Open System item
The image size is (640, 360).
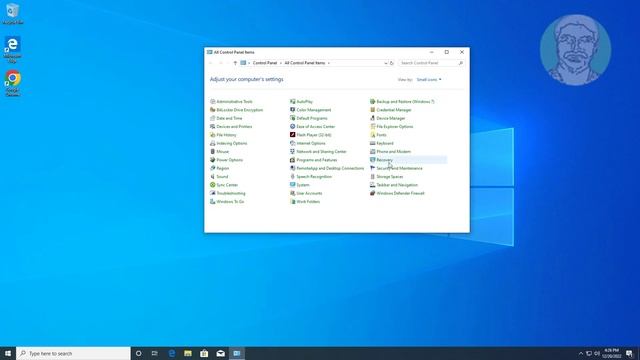(x=300, y=185)
